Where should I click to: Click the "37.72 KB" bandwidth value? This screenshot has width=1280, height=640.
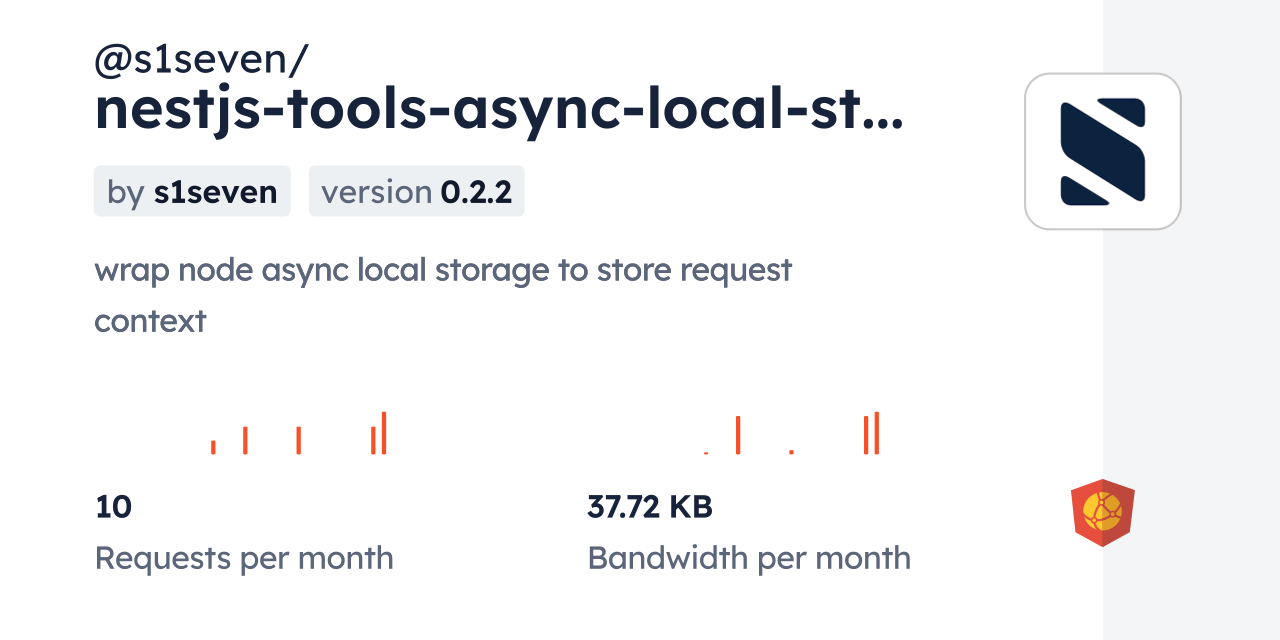click(649, 507)
